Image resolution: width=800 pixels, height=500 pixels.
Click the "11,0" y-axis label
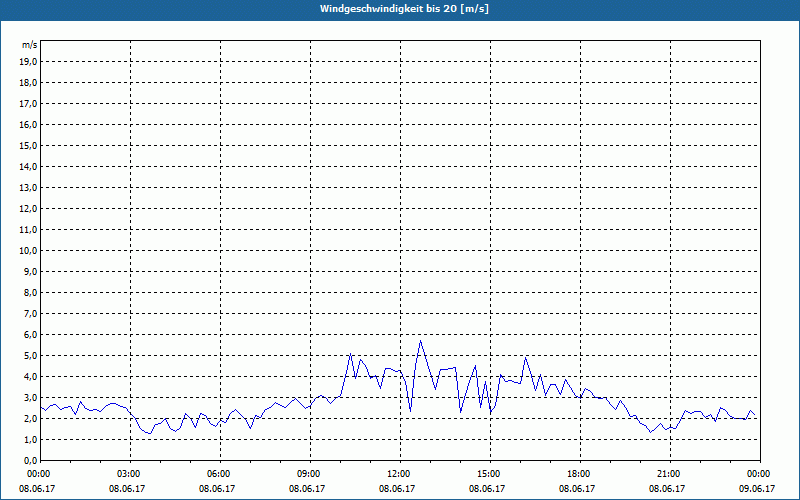29,230
